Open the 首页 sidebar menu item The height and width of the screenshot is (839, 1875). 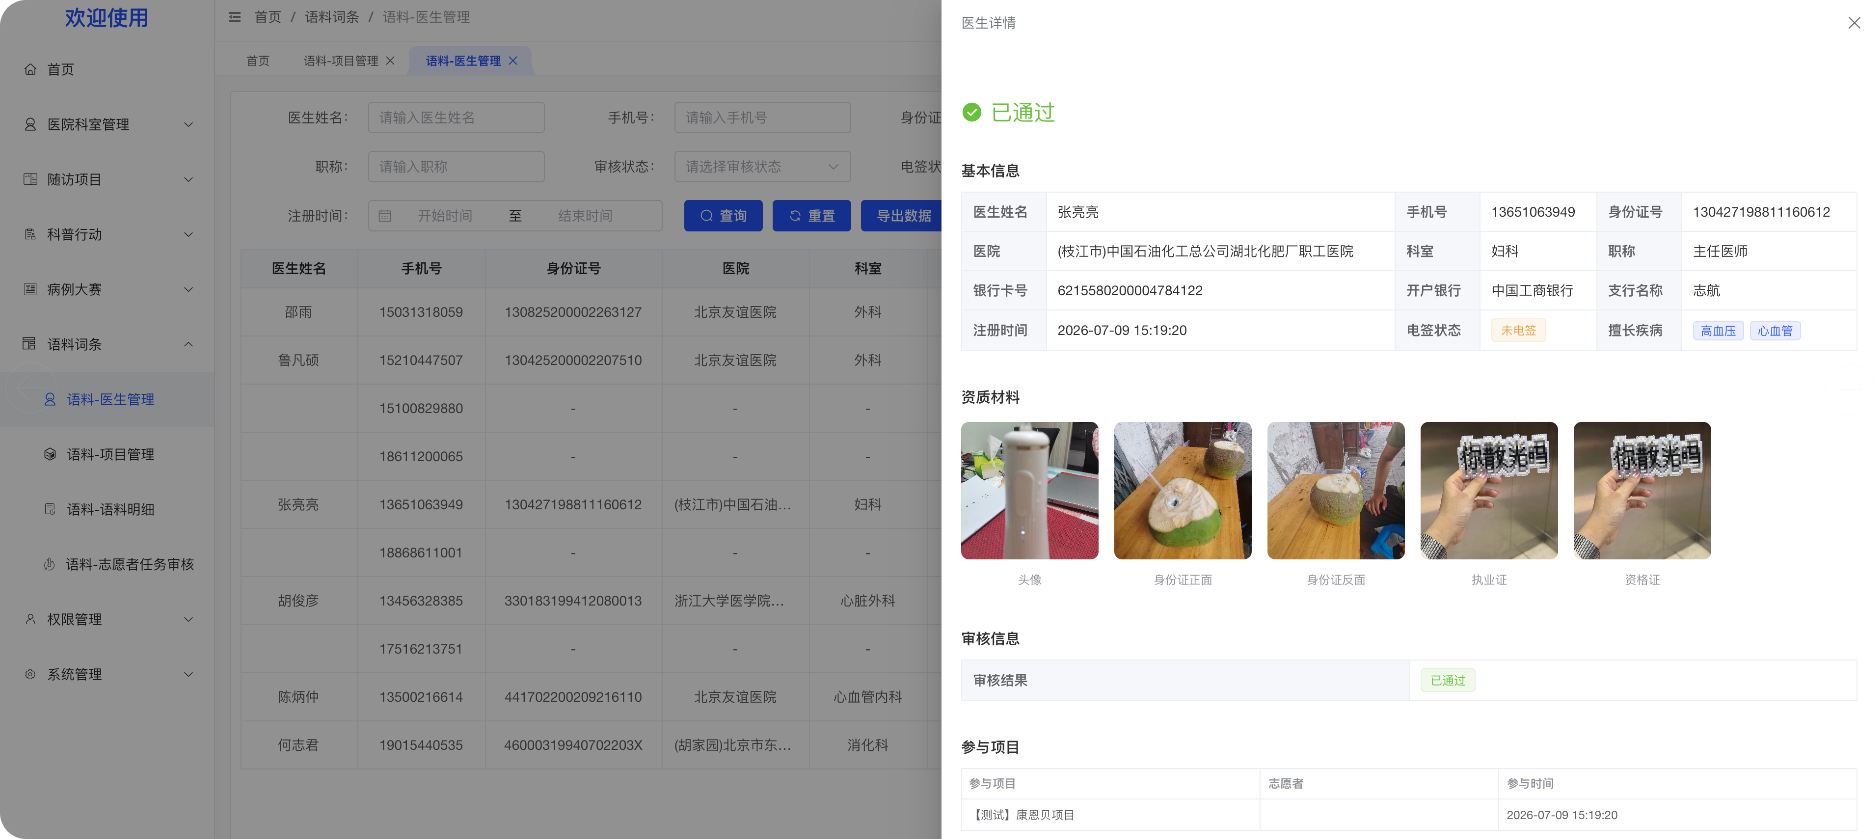(107, 69)
